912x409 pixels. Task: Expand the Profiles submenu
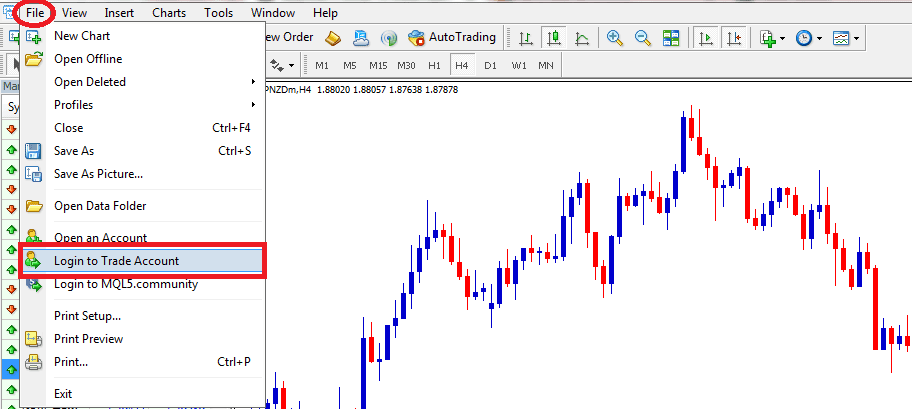[x=143, y=105]
